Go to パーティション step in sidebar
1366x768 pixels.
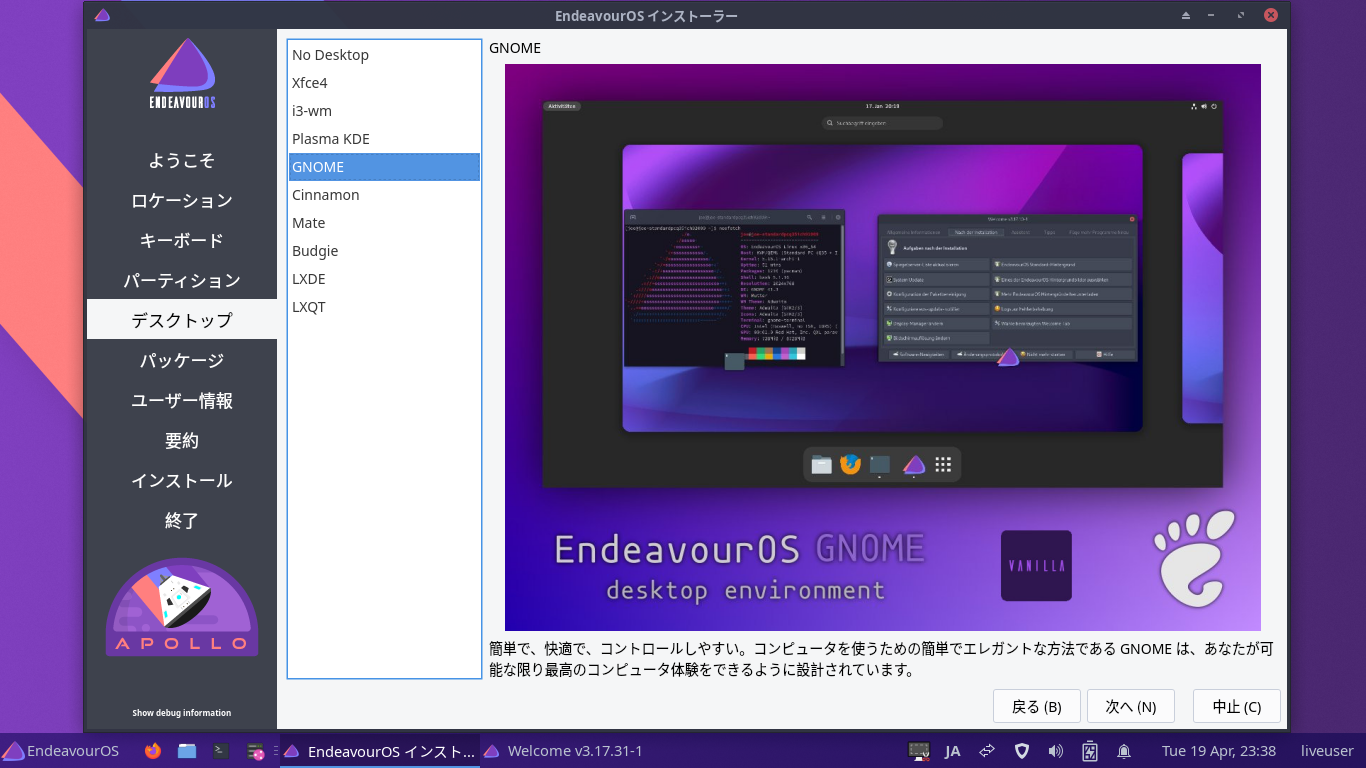click(182, 280)
